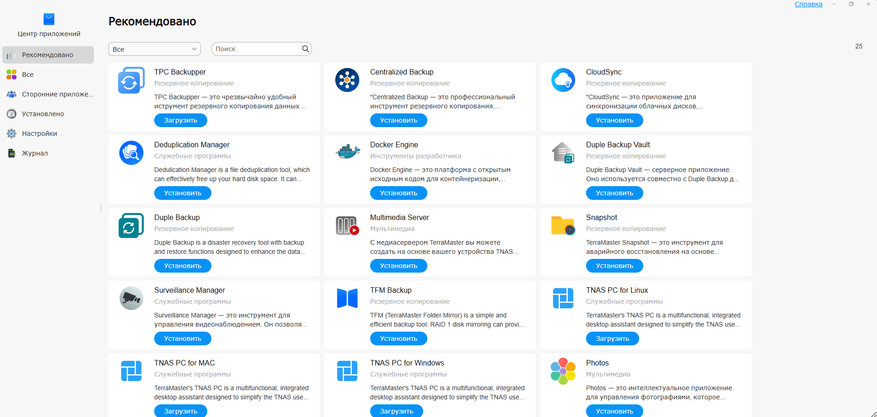This screenshot has height=417, width=877.
Task: Click the TPC Backupper app icon
Action: click(x=131, y=80)
